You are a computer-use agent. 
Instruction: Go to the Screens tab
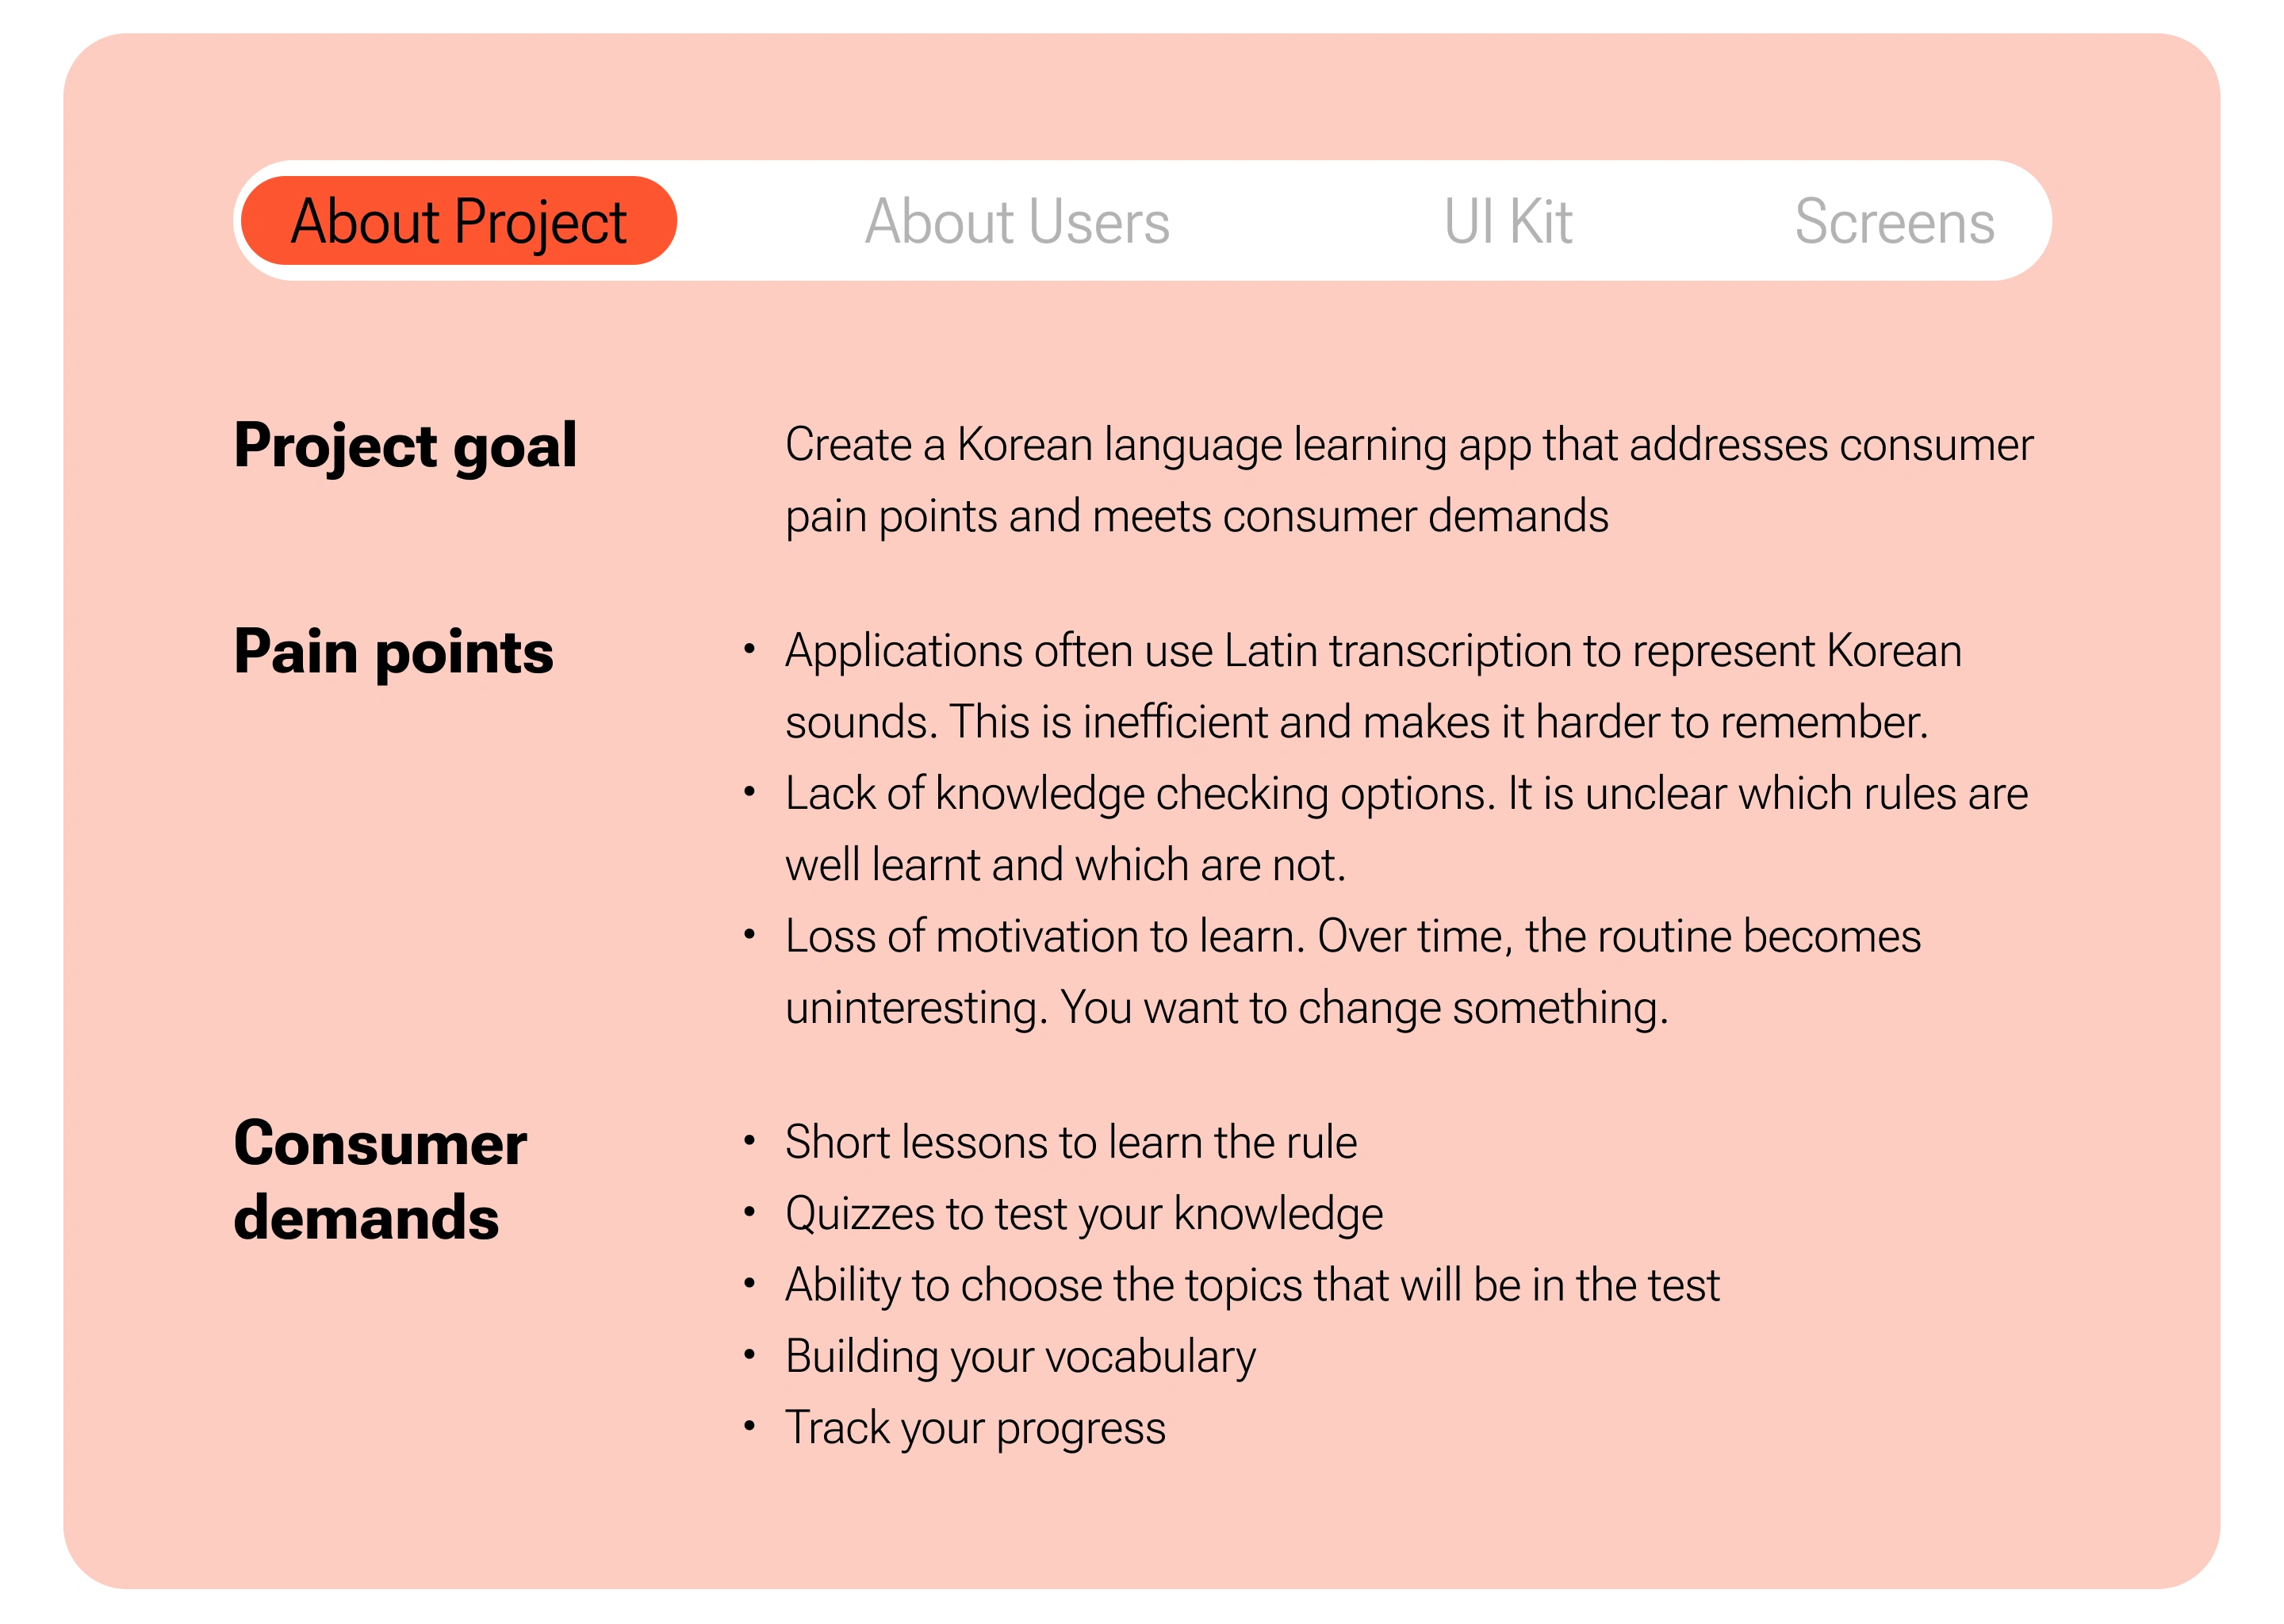[1894, 221]
